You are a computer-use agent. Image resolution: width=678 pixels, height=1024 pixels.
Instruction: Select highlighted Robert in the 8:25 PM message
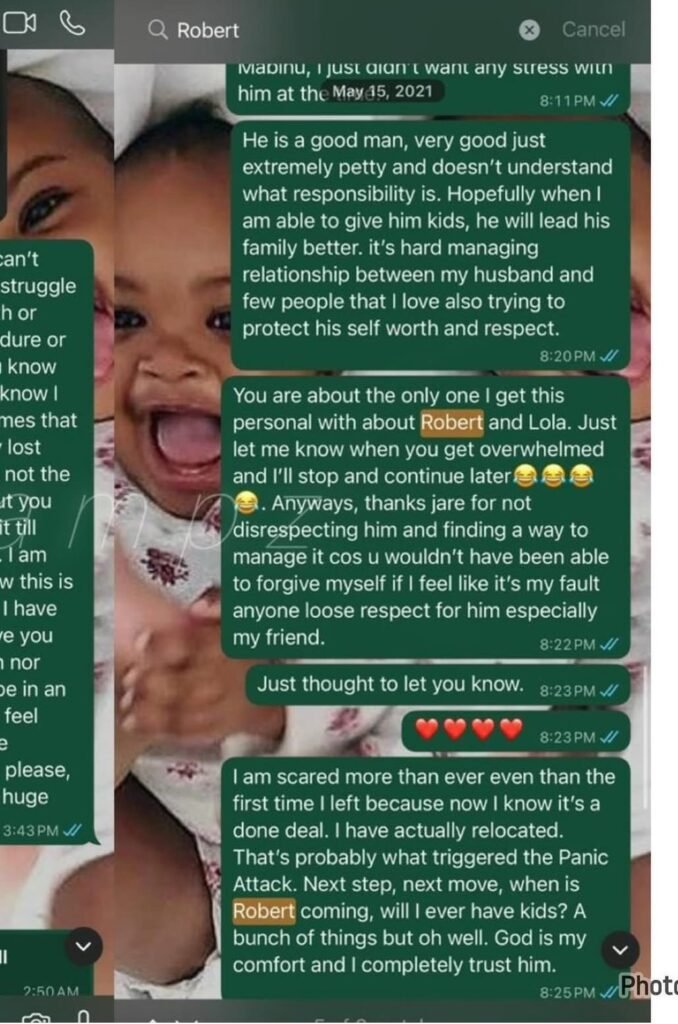[x=264, y=911]
